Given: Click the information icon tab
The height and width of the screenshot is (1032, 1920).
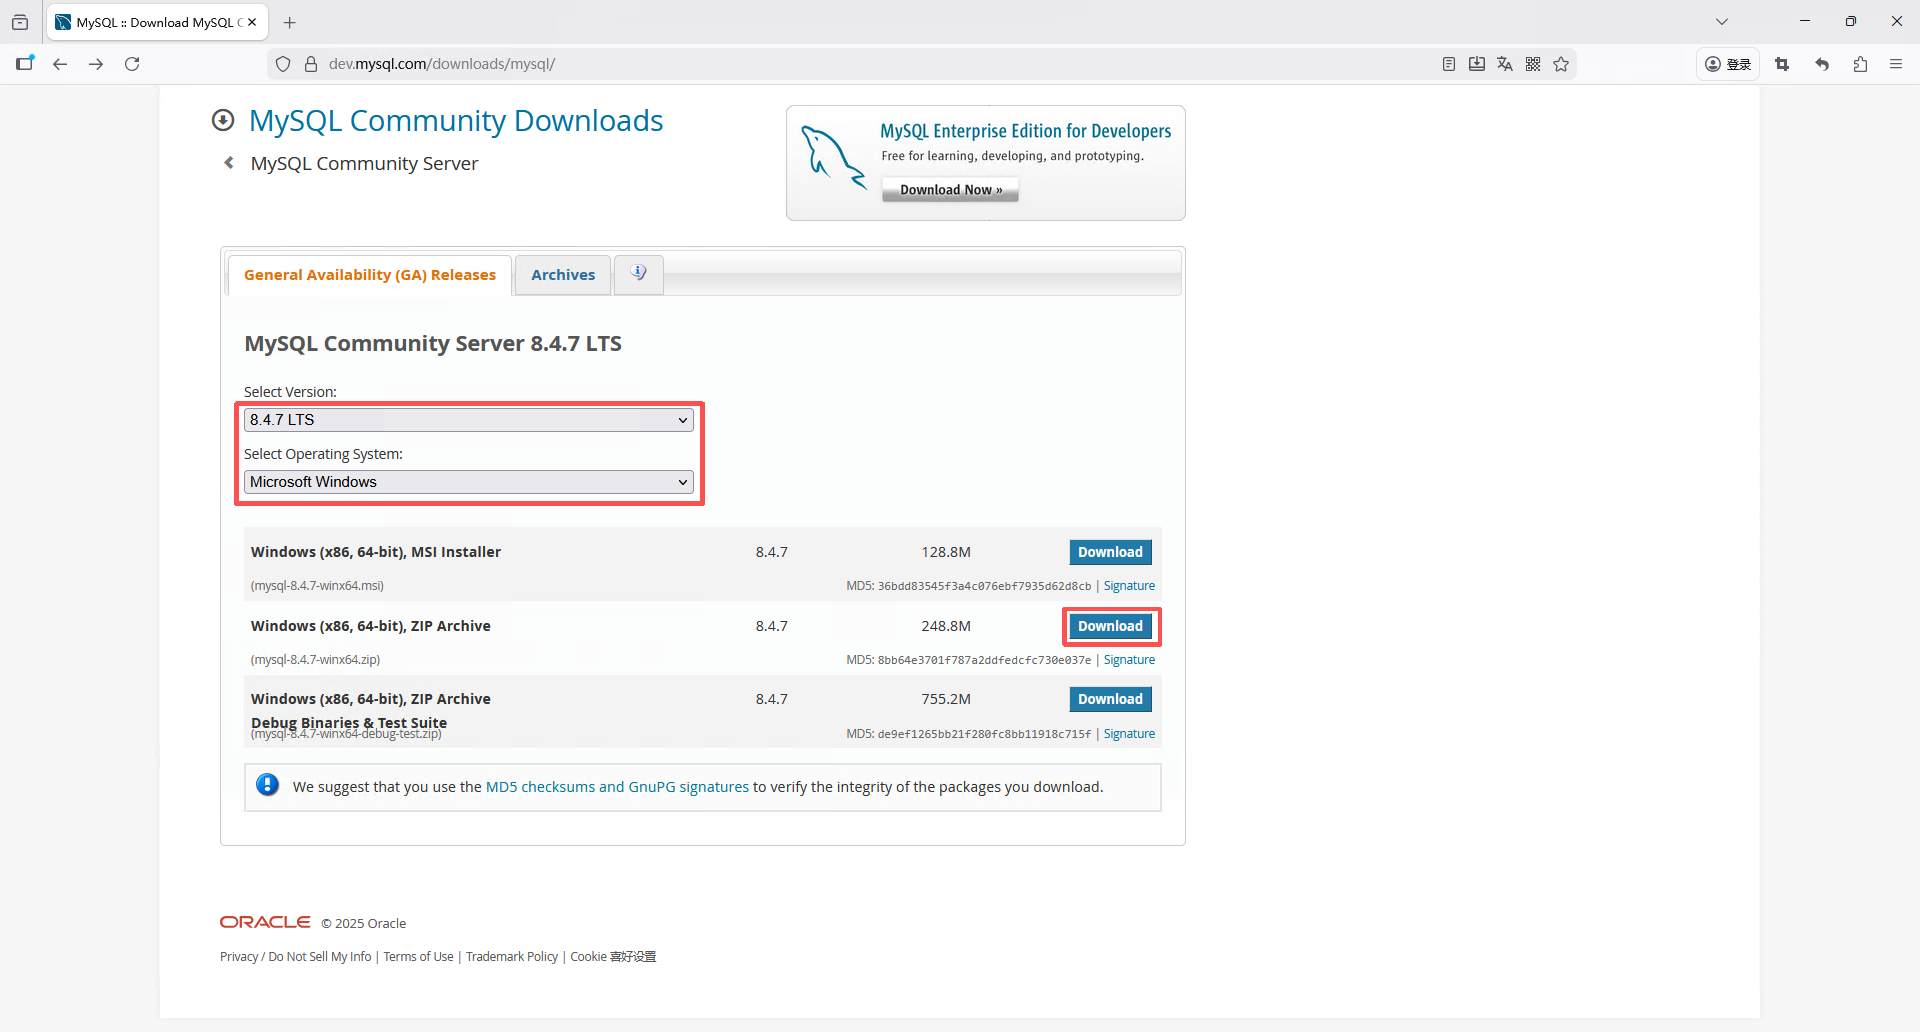Looking at the screenshot, I should 639,274.
